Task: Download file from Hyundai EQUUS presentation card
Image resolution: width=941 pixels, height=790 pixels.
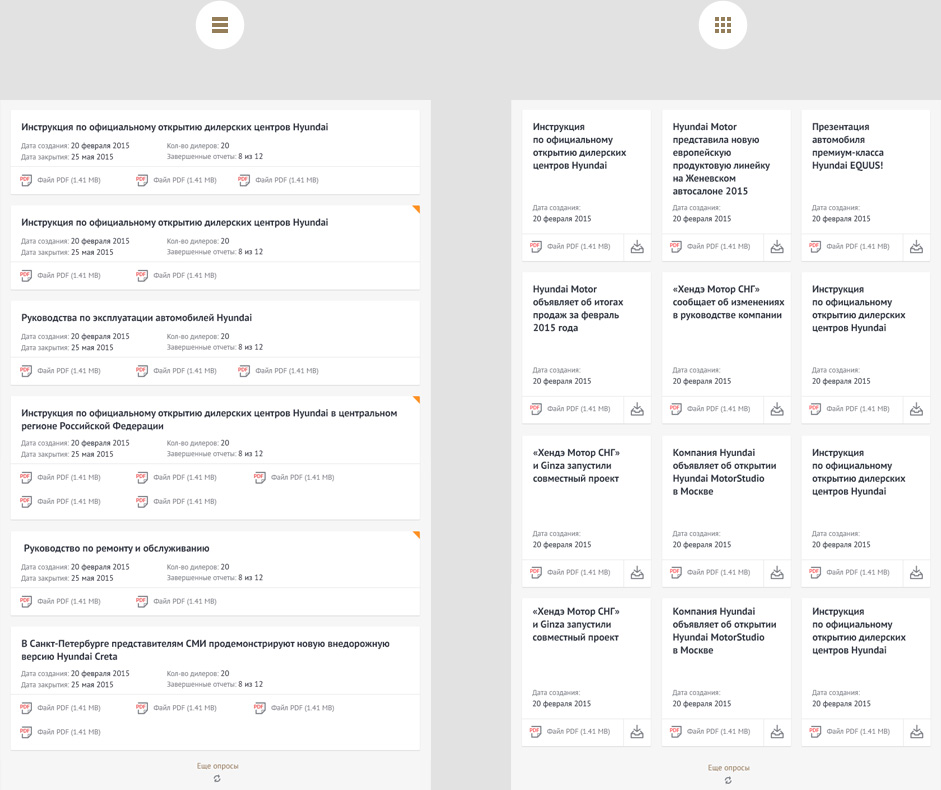Action: pyautogui.click(x=917, y=247)
